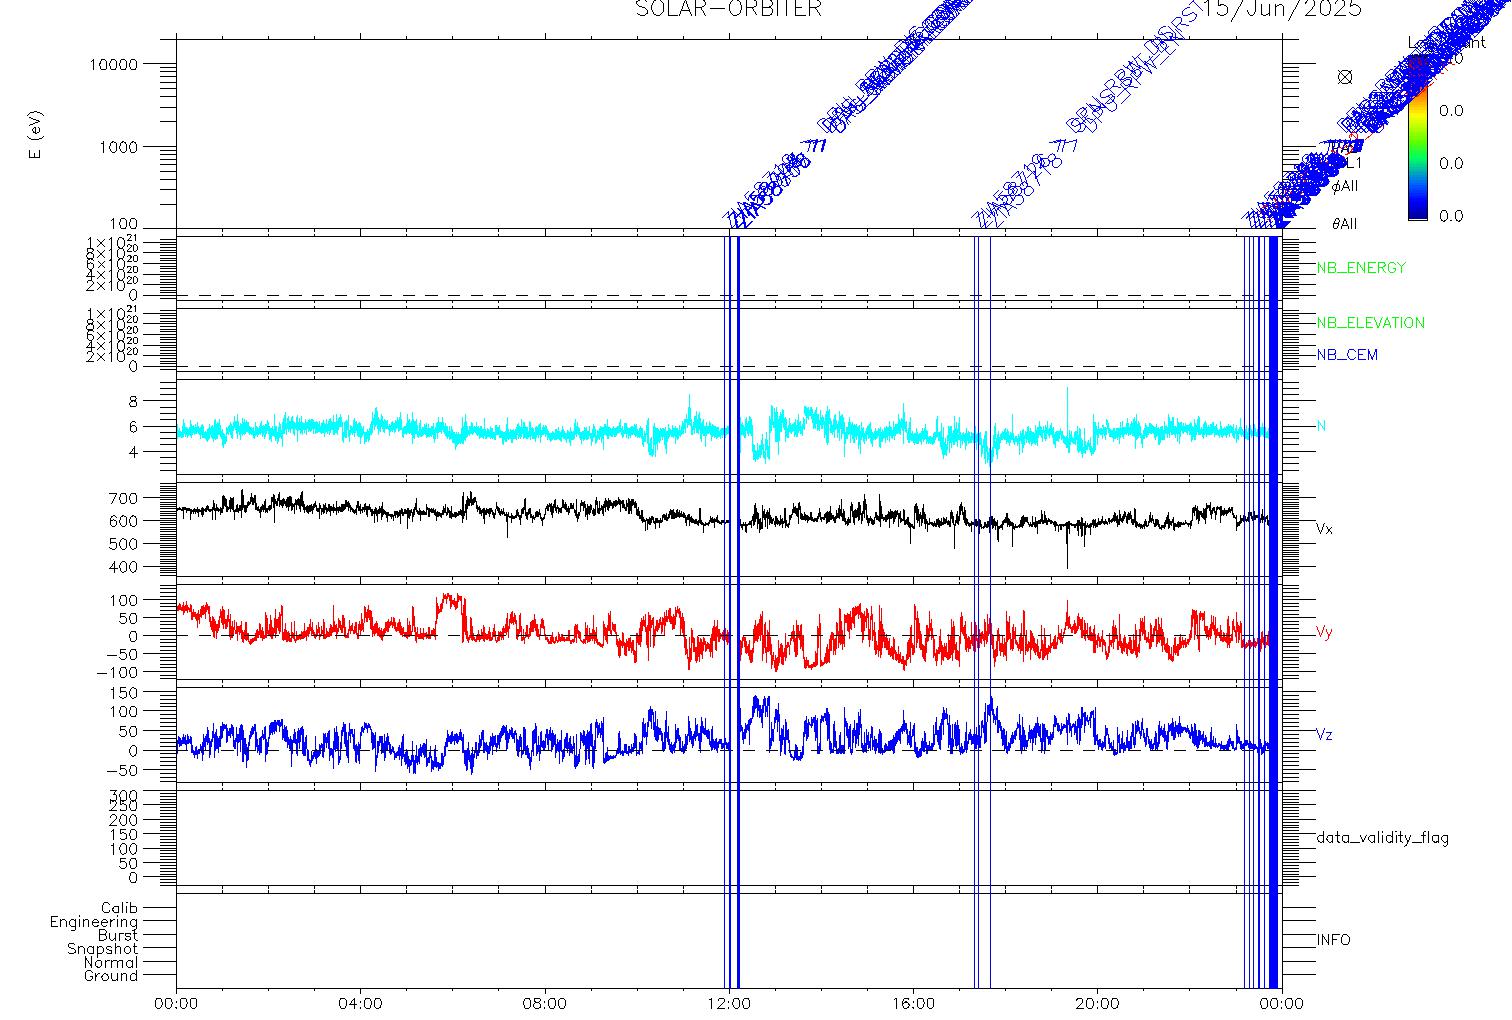Click the φAll label beside the spectrogram
This screenshot has height=1020, width=1512.
(x=1344, y=186)
